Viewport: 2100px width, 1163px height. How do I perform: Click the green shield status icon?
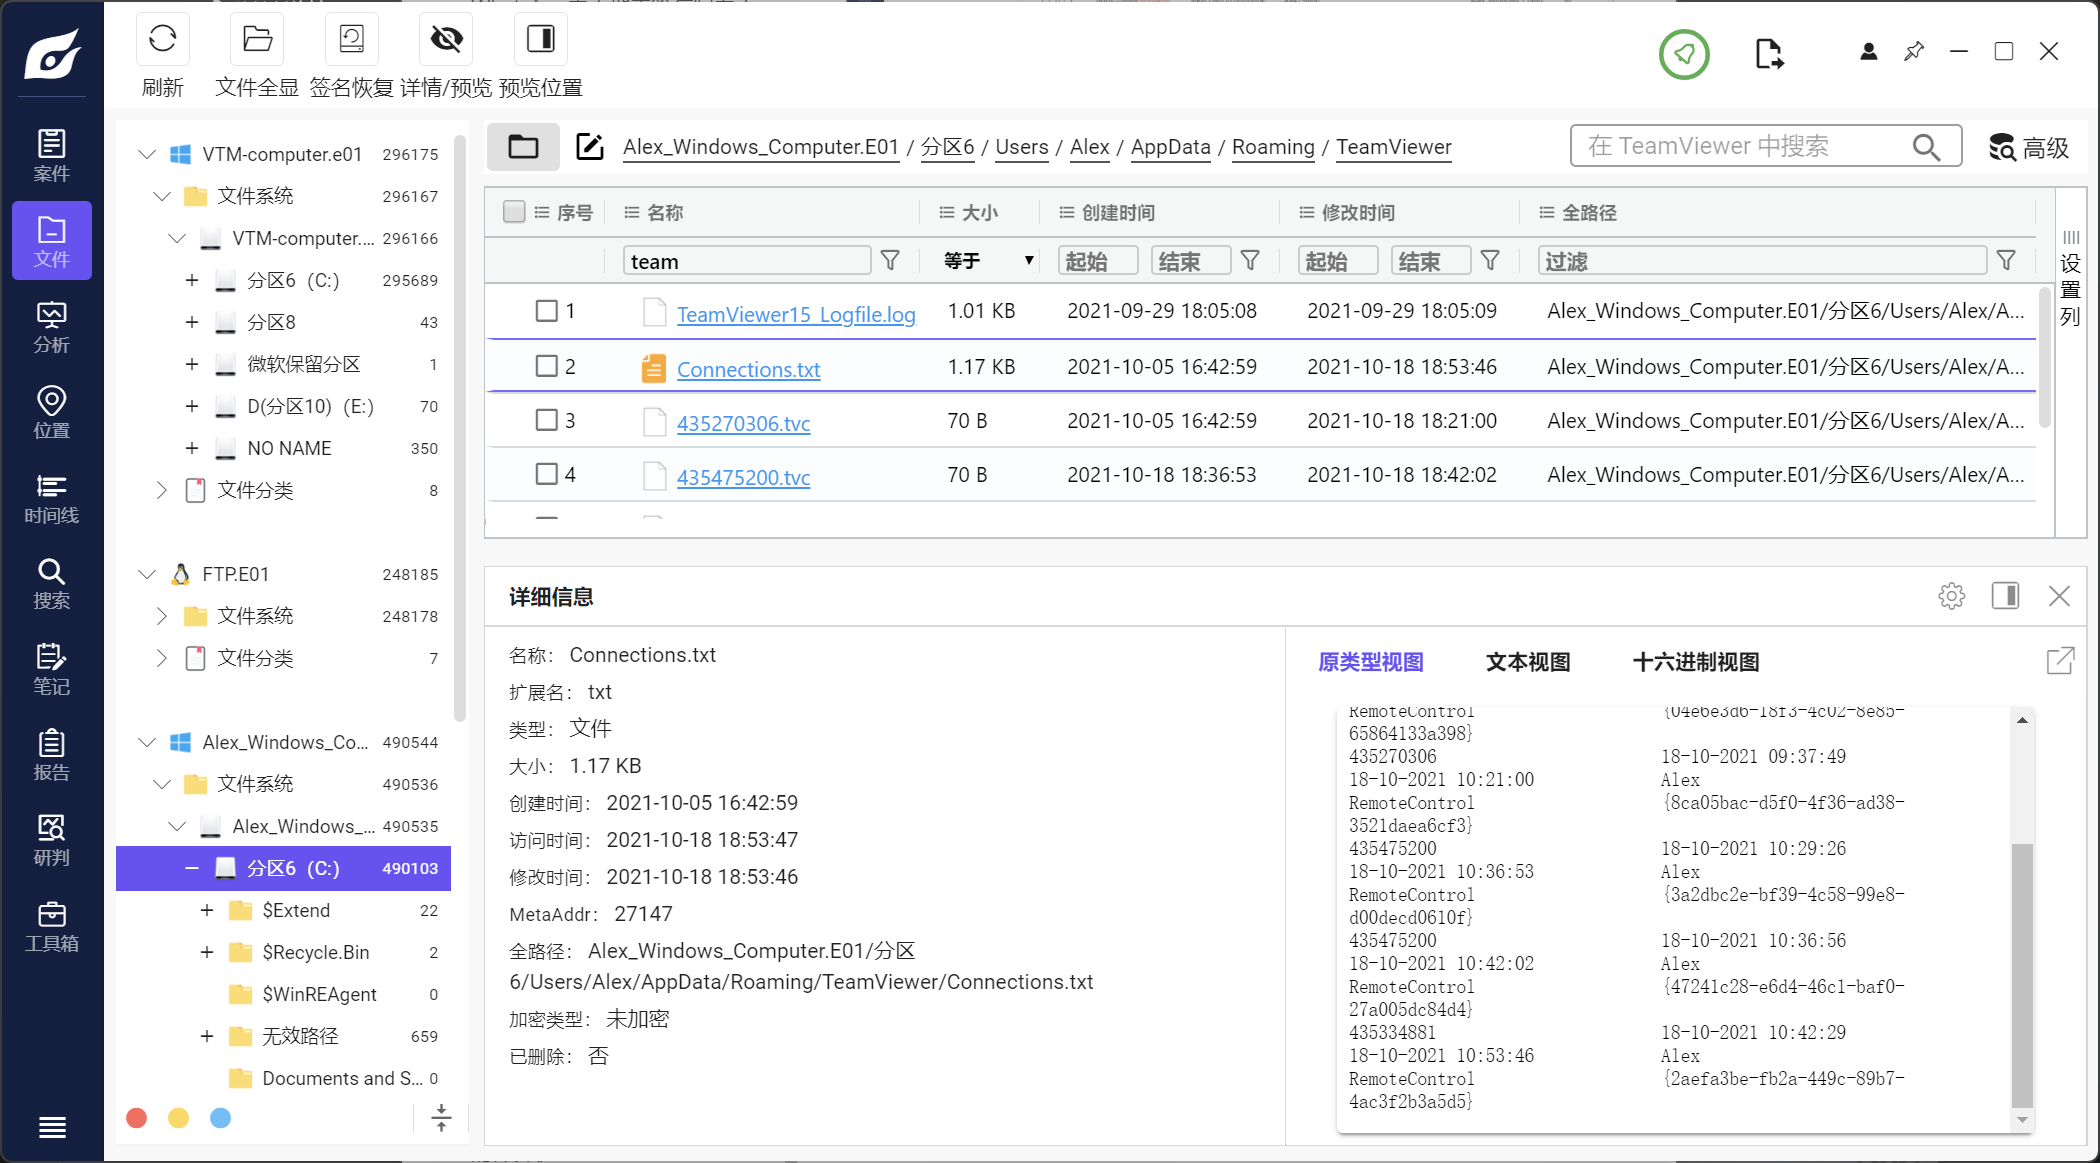[x=1684, y=54]
